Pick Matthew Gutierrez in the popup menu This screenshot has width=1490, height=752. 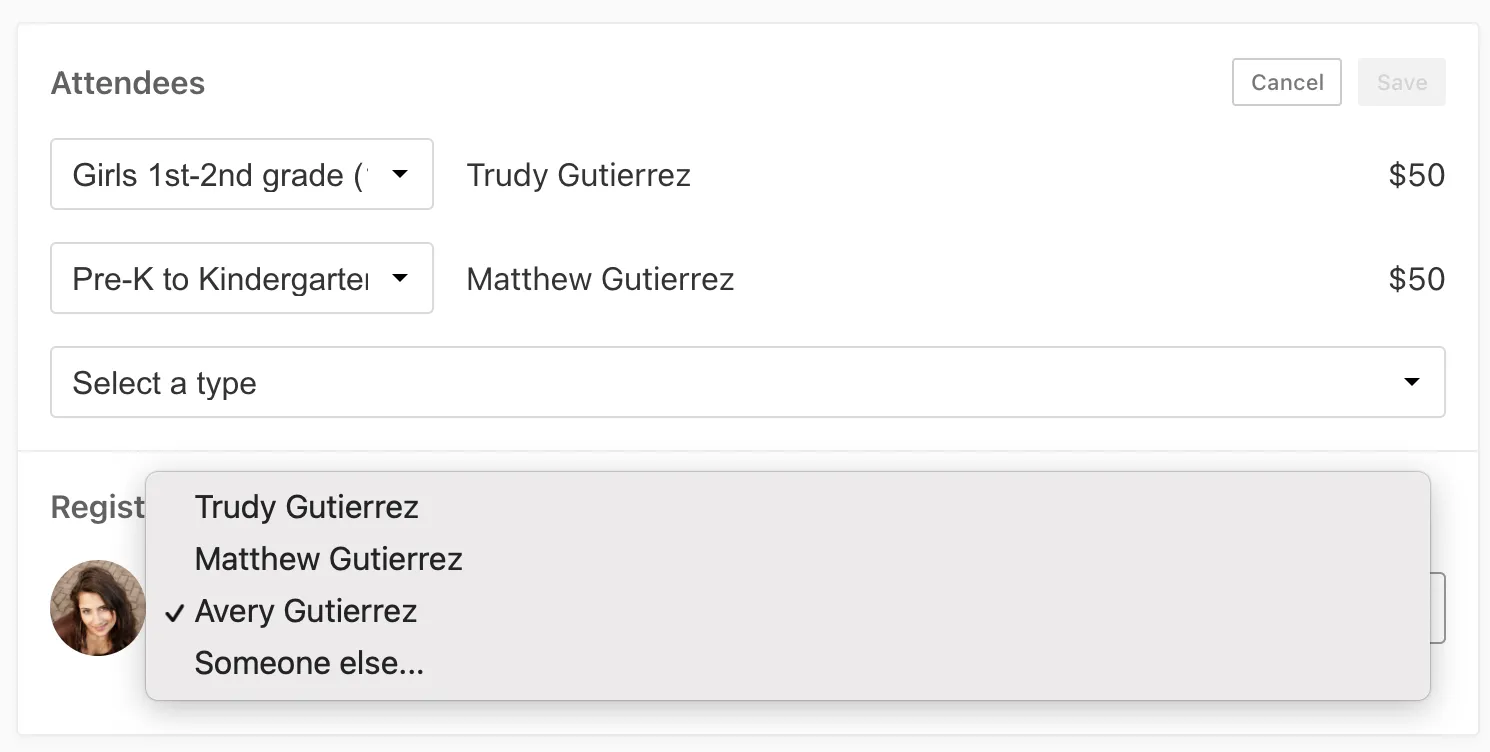tap(328, 559)
